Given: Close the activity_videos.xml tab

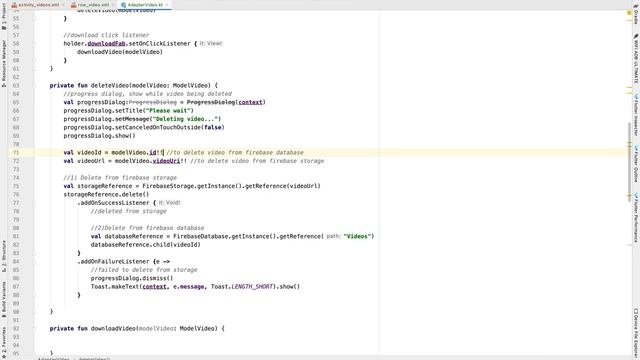Looking at the screenshot, I should click(63, 5).
